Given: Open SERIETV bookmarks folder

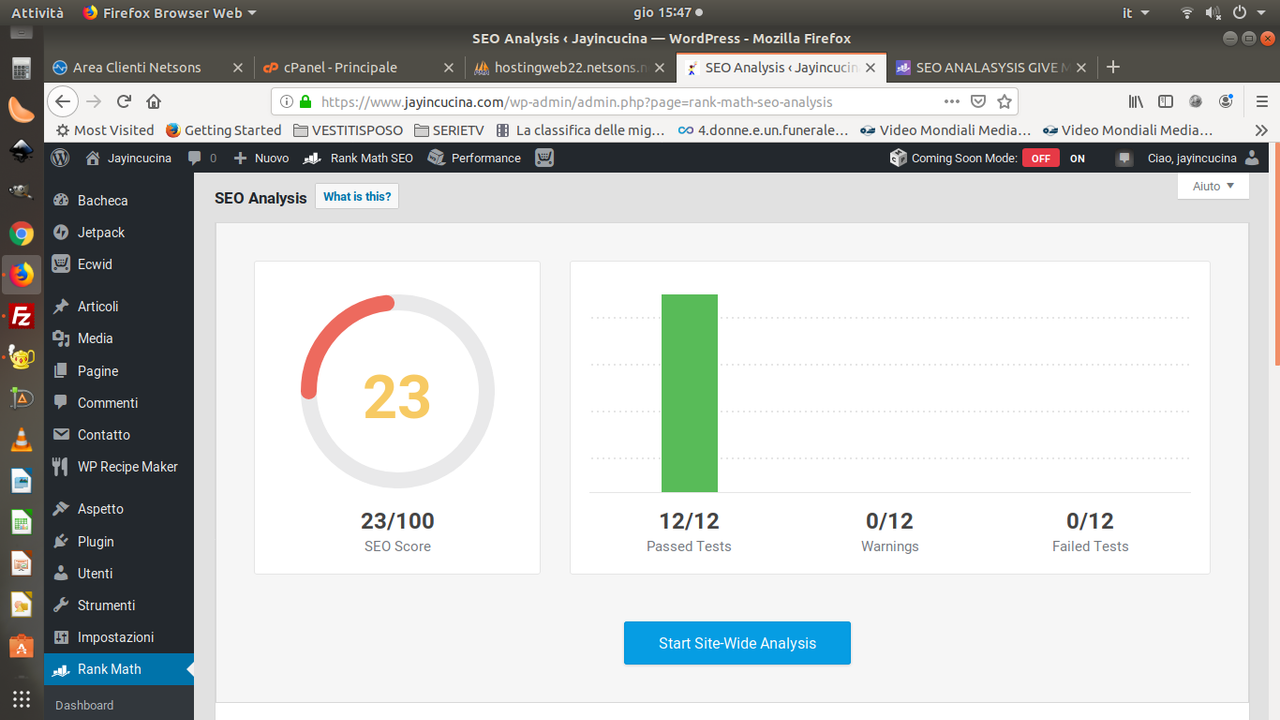Looking at the screenshot, I should [x=449, y=130].
